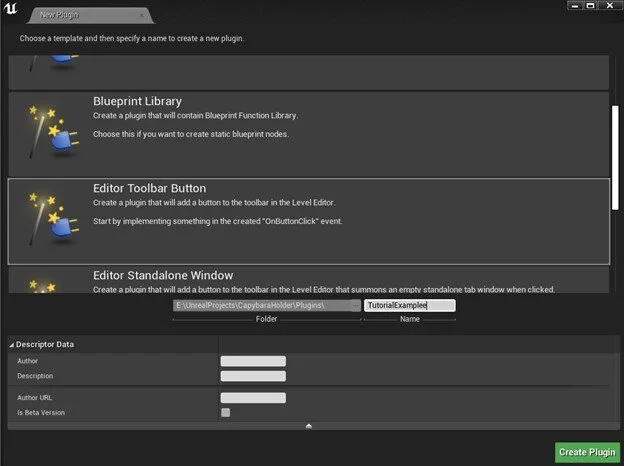This screenshot has height=466, width=624.
Task: Collapse the Descriptor Data section
Action: tap(12, 345)
